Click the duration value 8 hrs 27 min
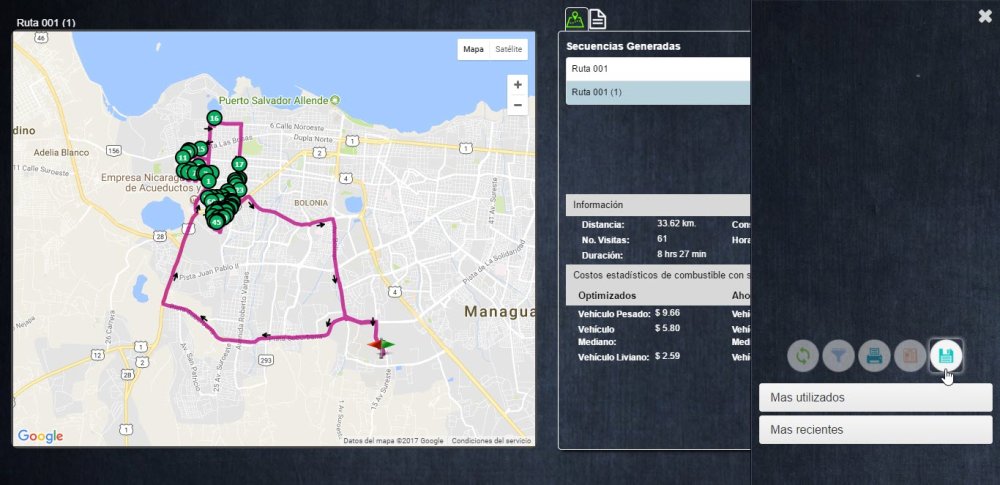Screen dimensions: 1000x485 click(x=682, y=254)
